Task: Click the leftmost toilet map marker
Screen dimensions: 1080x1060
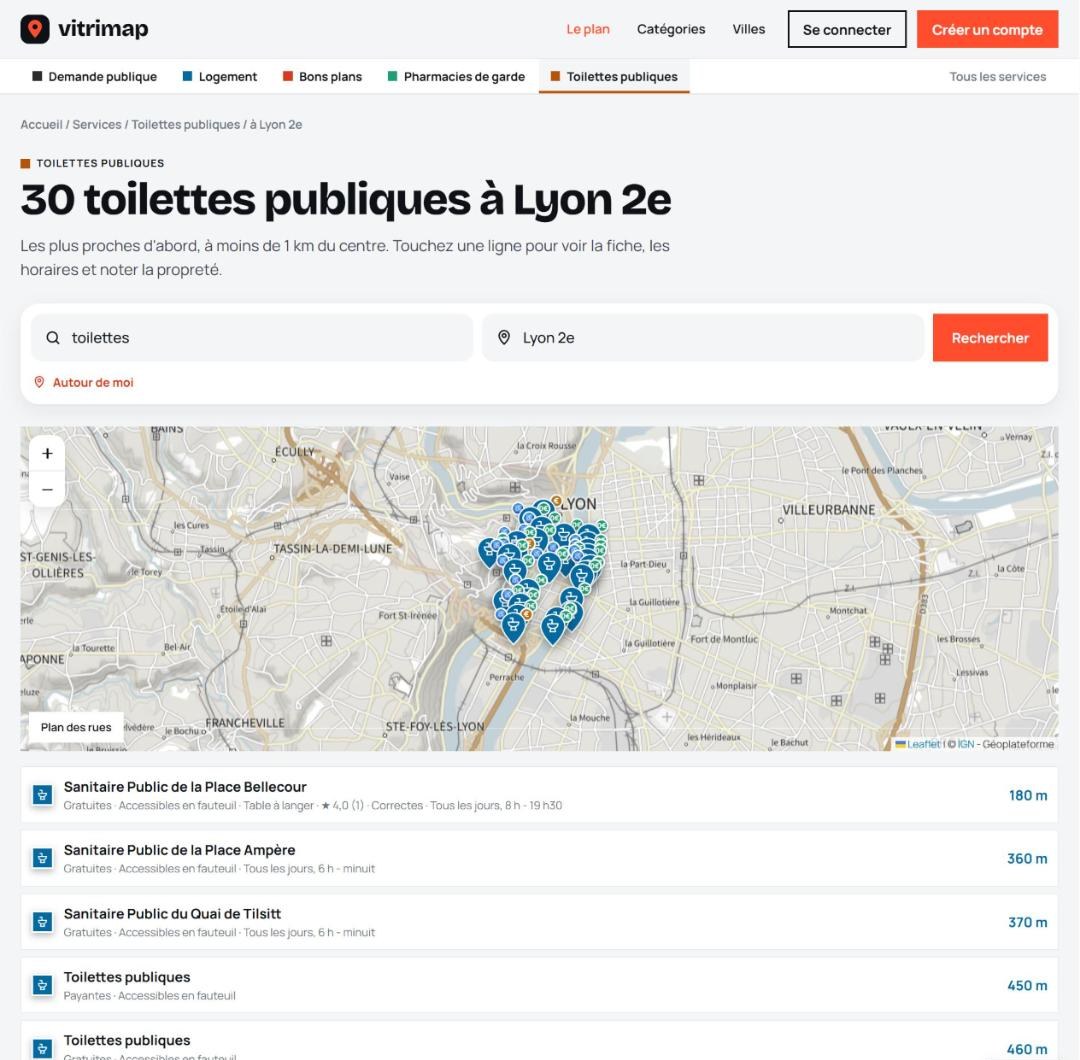Action: (x=488, y=551)
